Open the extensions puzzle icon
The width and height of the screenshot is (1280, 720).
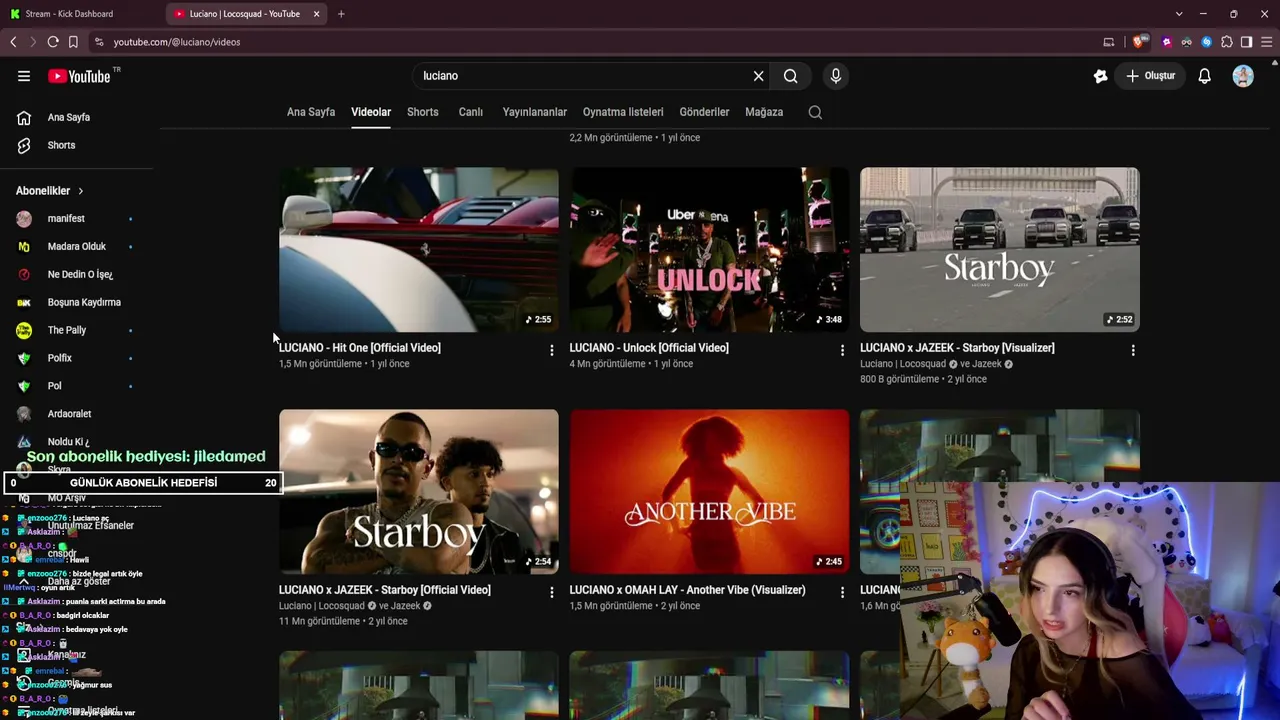(x=1227, y=42)
